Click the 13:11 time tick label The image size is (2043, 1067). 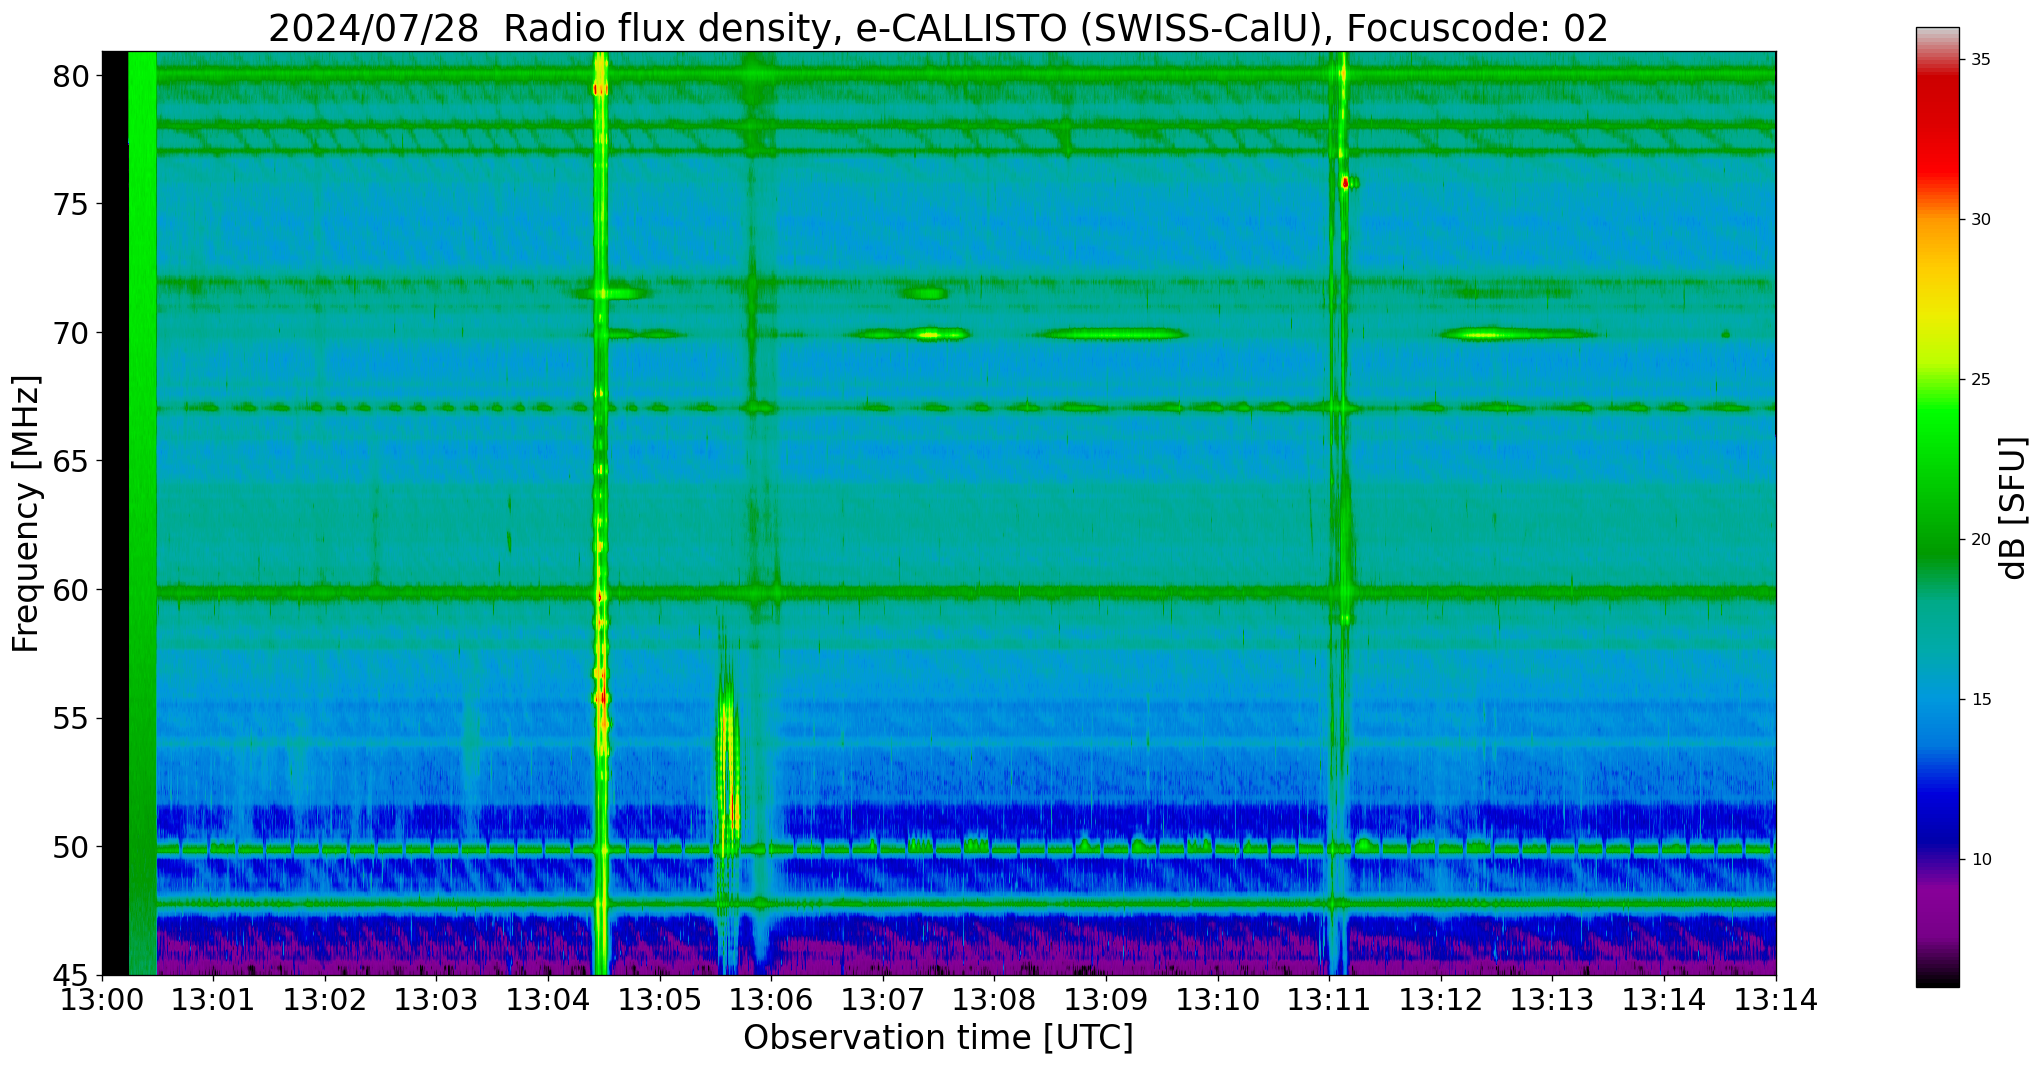tap(1330, 1000)
